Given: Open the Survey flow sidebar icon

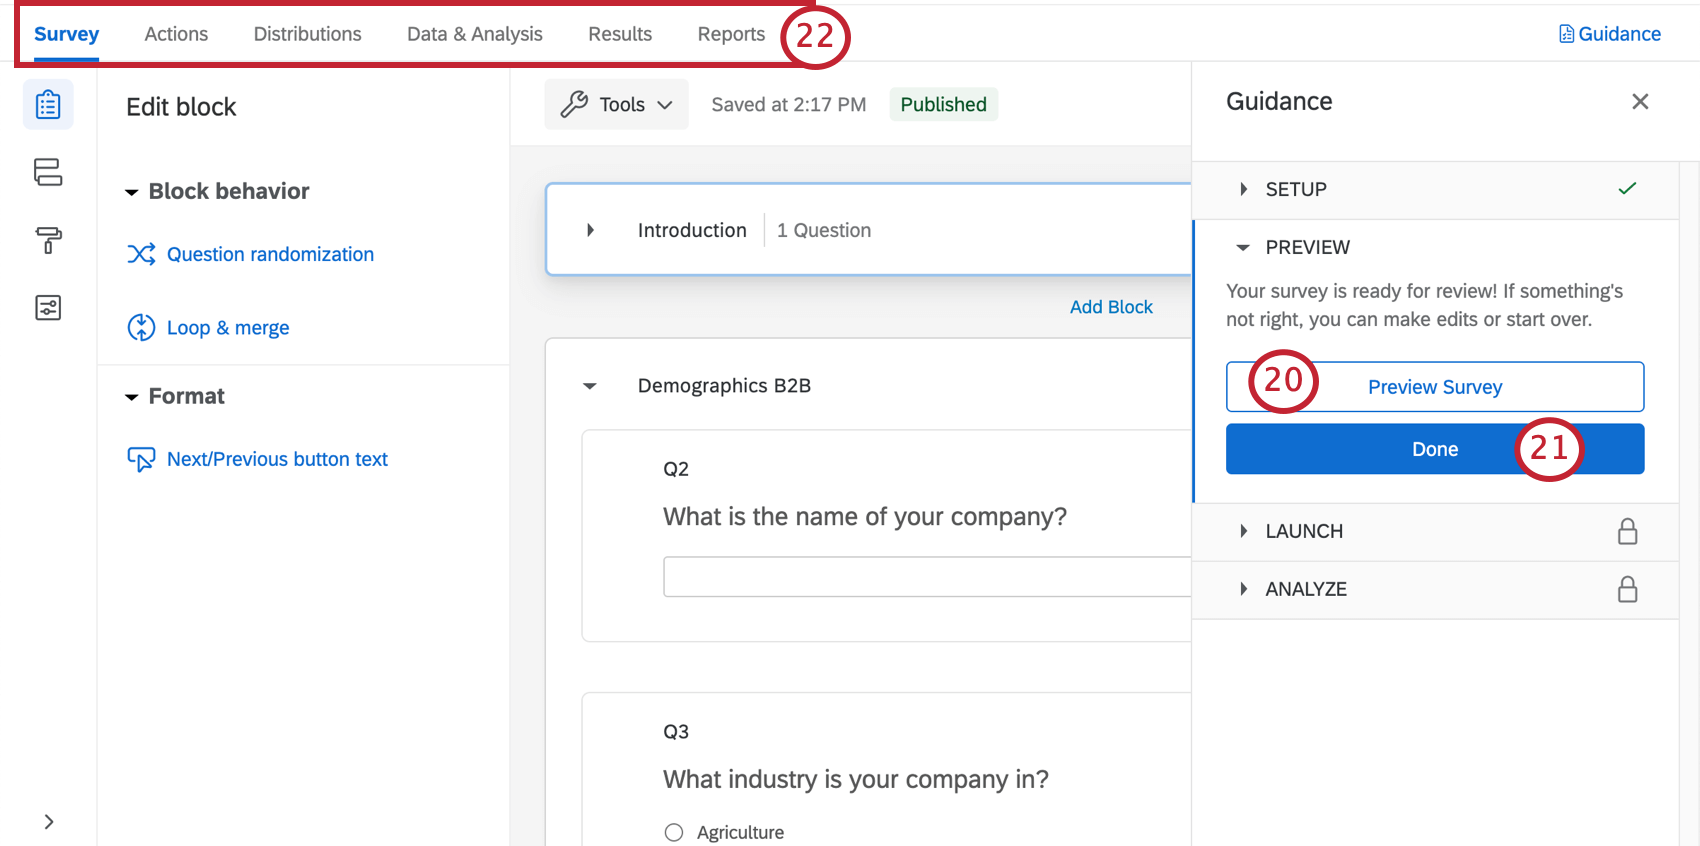Looking at the screenshot, I should pos(48,172).
